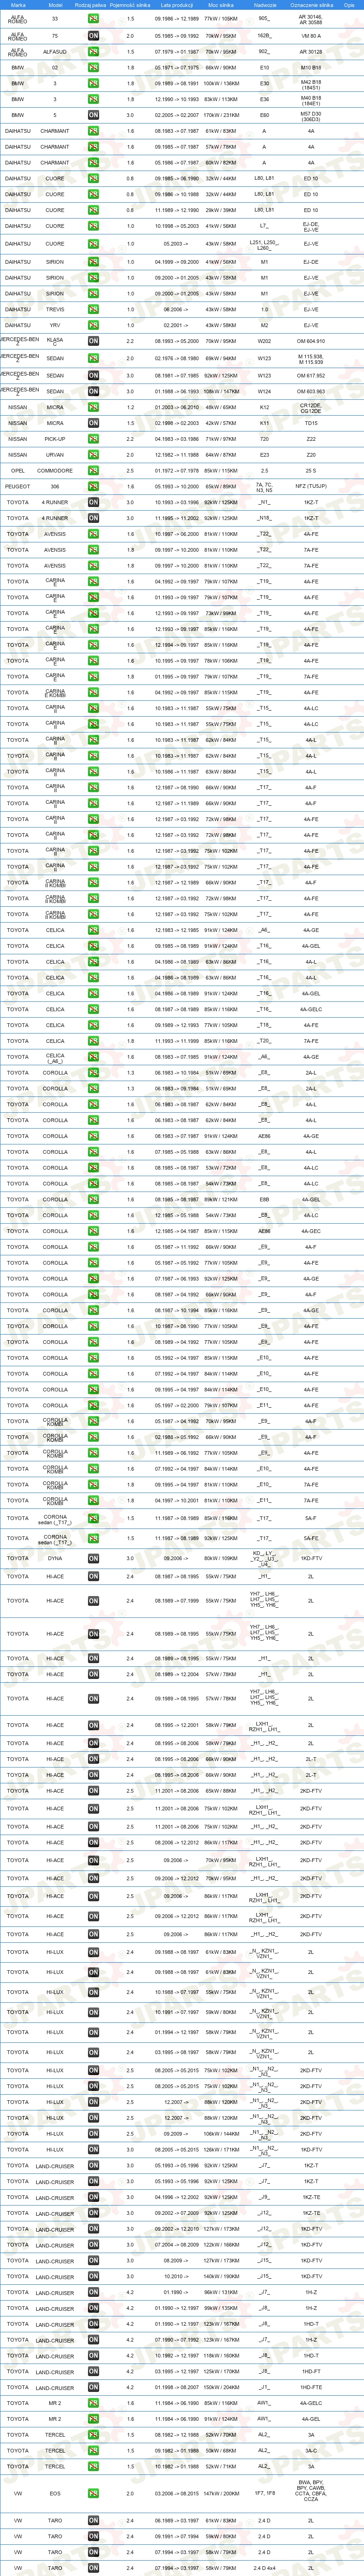
Task: Click the NFZ (TU5JP) engine code
Action: tap(311, 486)
